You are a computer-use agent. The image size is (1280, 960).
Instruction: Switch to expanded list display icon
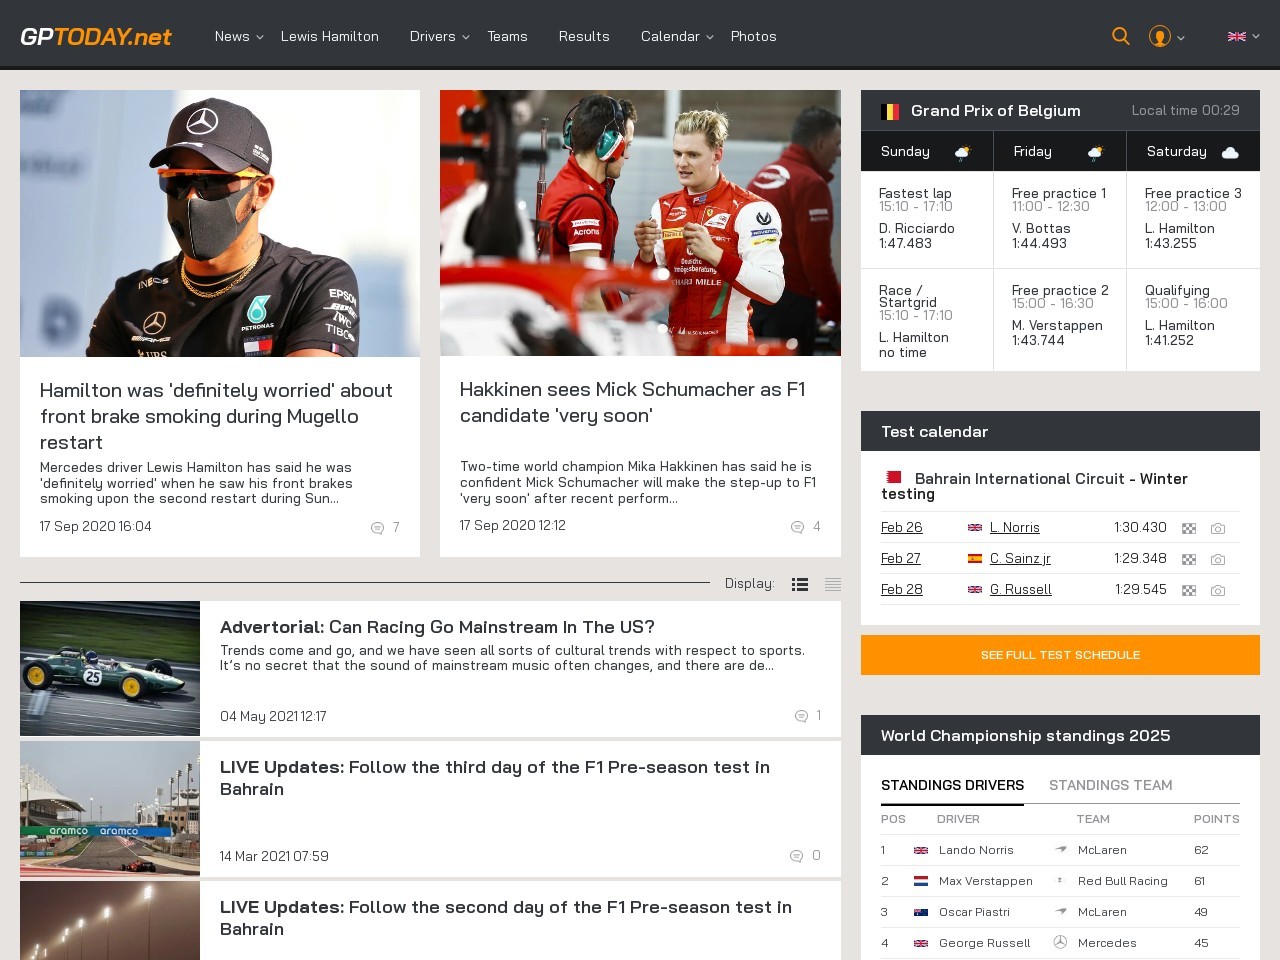click(x=800, y=584)
